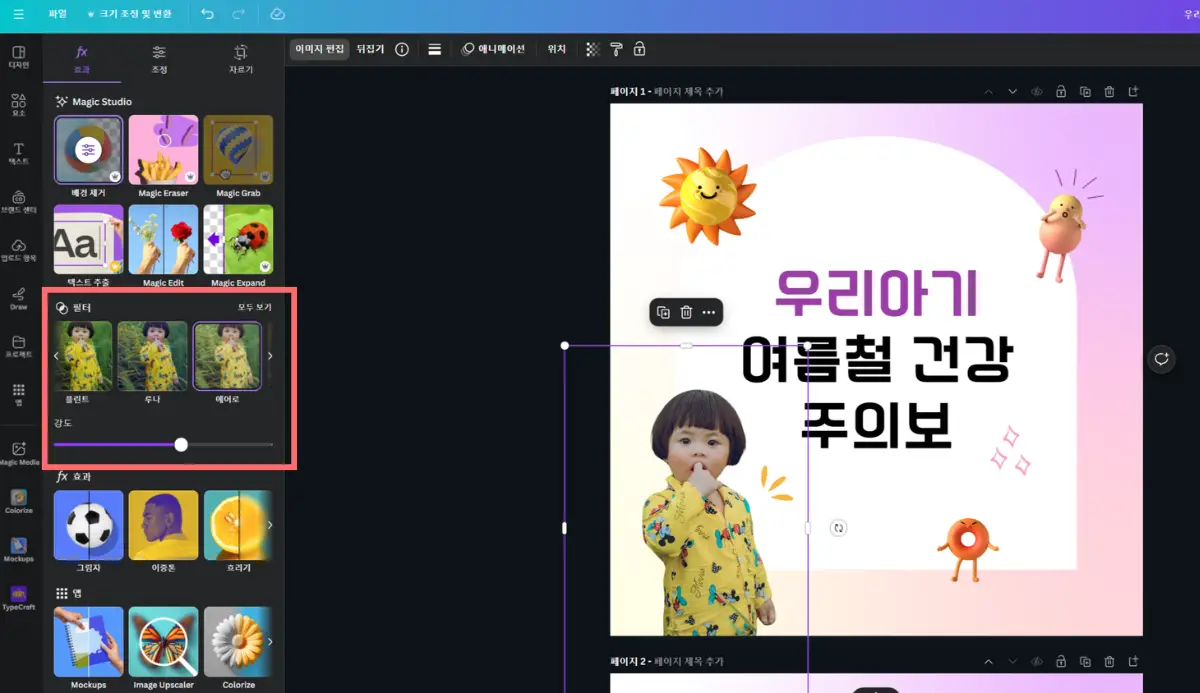Viewport: 1200px width, 693px height.
Task: Select the Draw tool in the sidebar
Action: (18, 296)
